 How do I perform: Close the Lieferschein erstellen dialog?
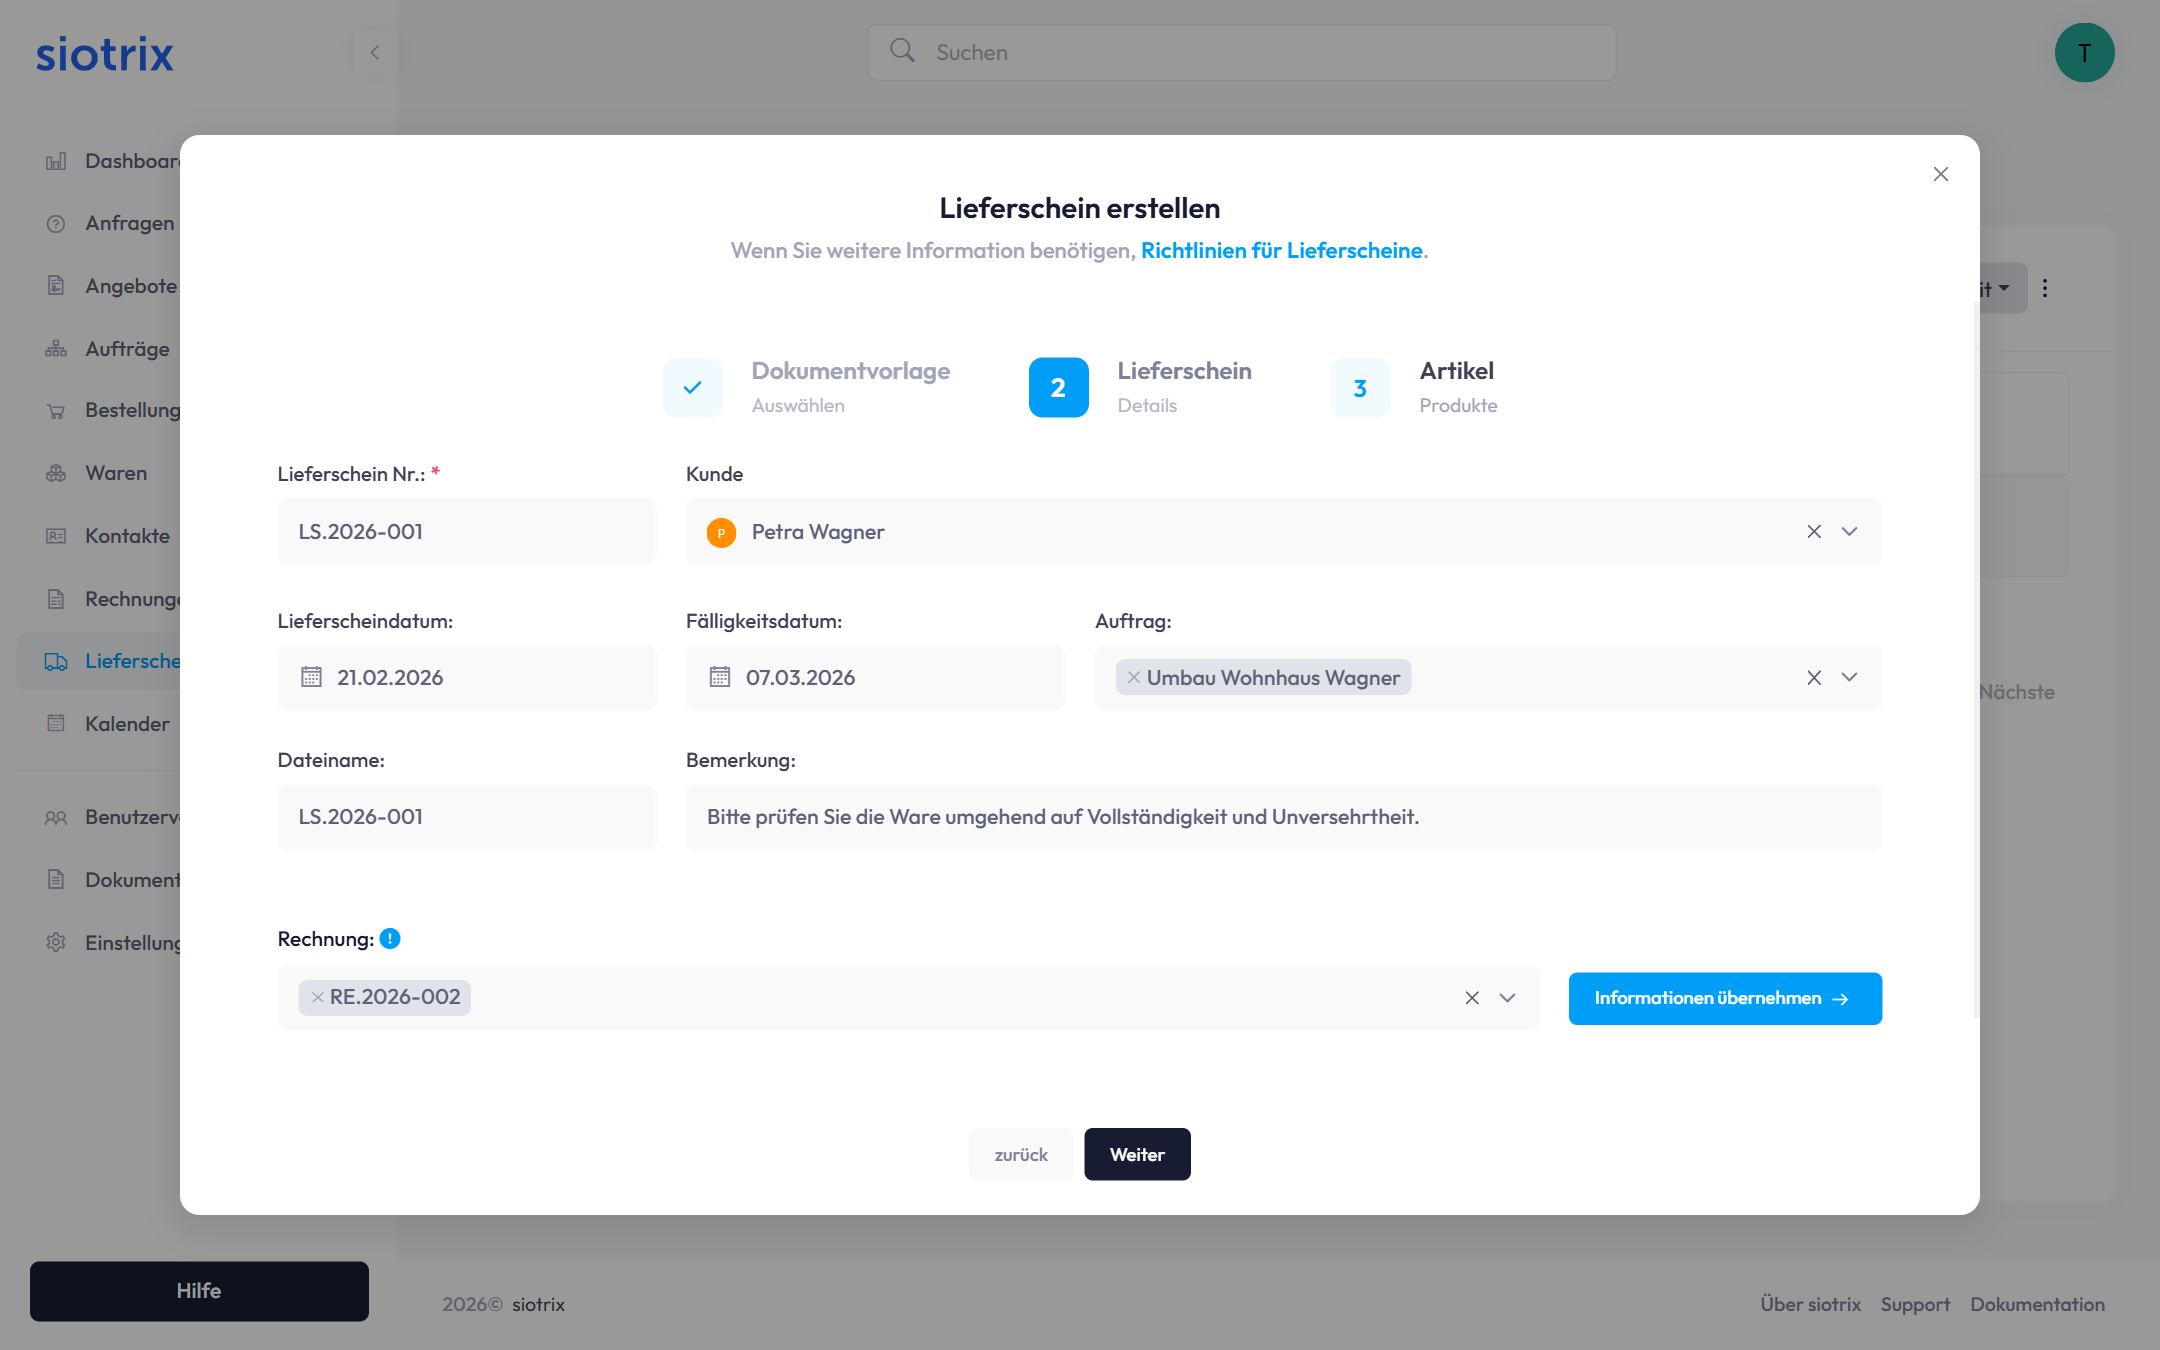[x=1940, y=174]
